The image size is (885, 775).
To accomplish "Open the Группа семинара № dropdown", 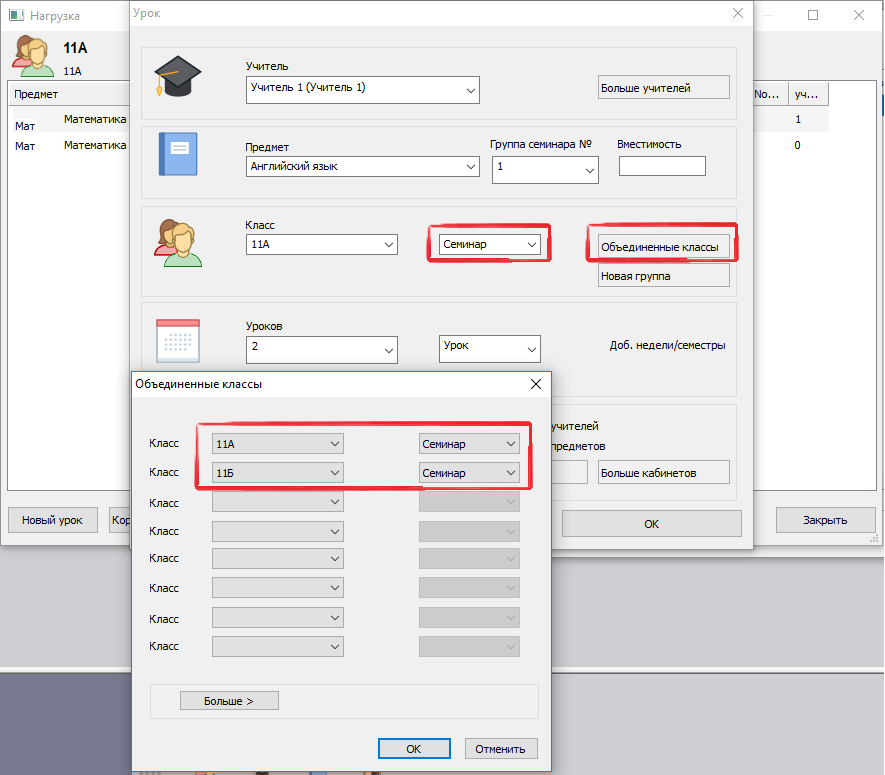I will (x=545, y=169).
